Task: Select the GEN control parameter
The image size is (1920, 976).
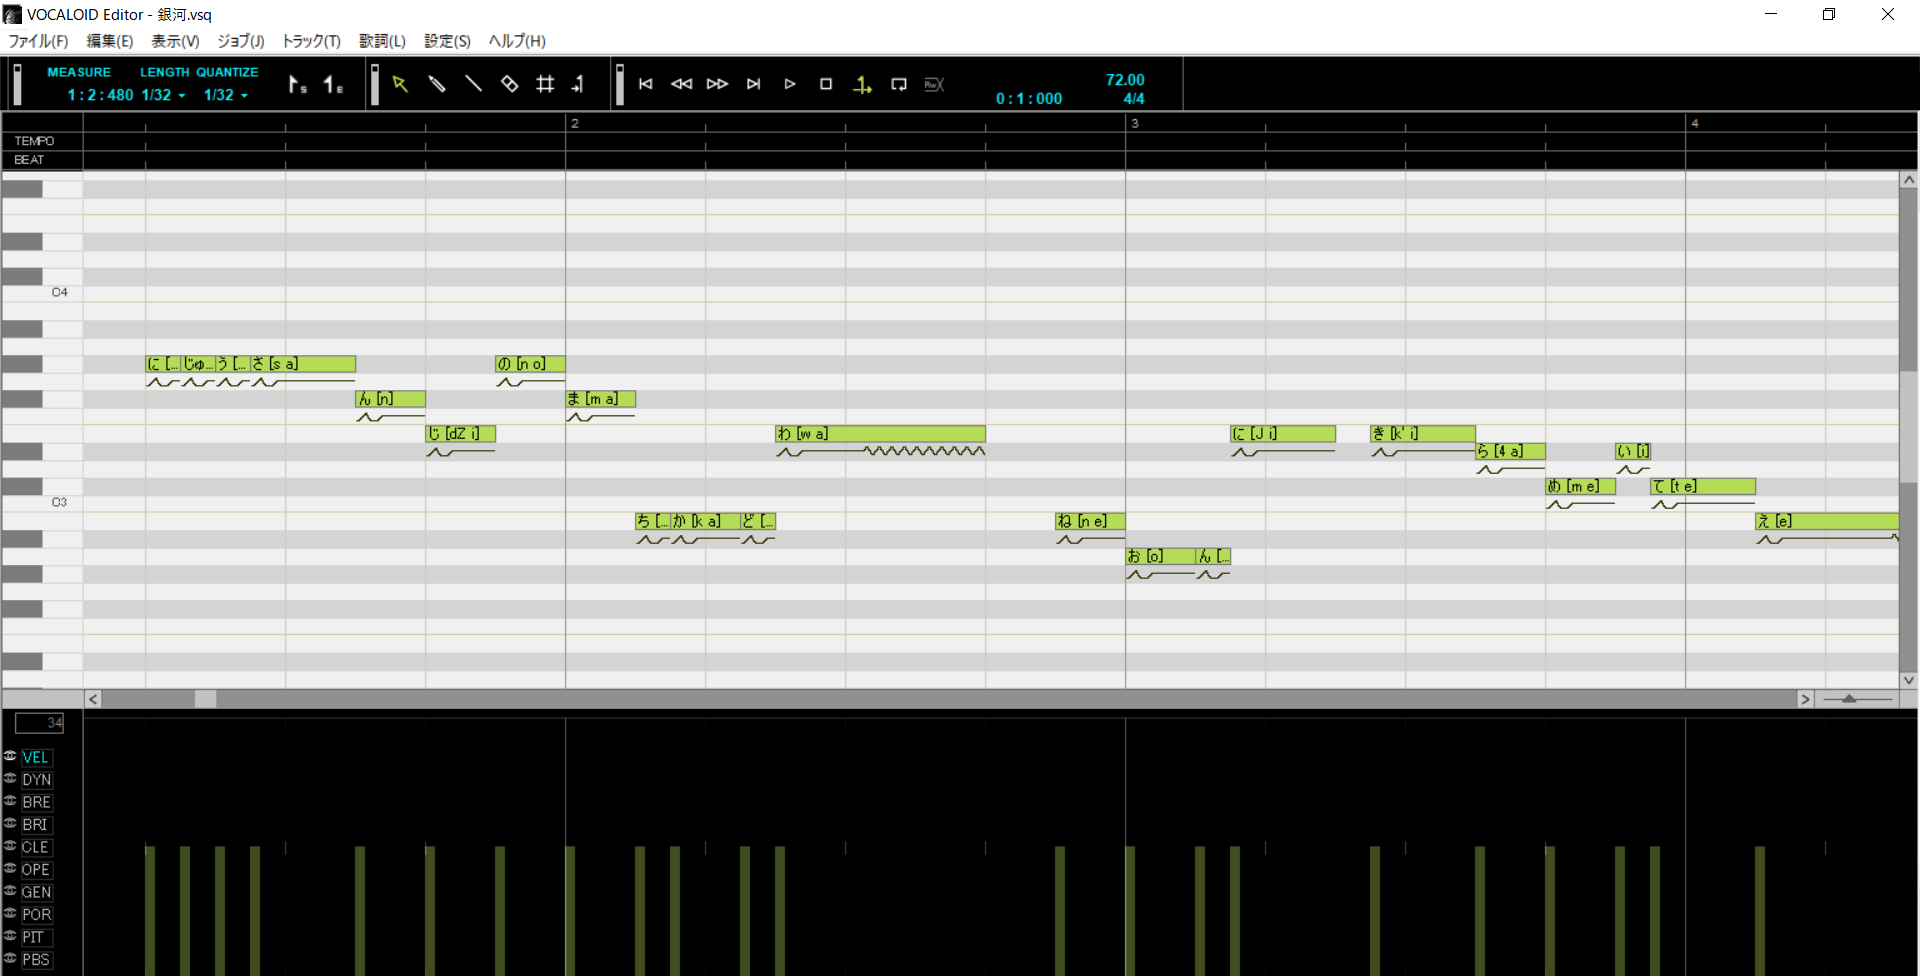Action: [x=36, y=892]
